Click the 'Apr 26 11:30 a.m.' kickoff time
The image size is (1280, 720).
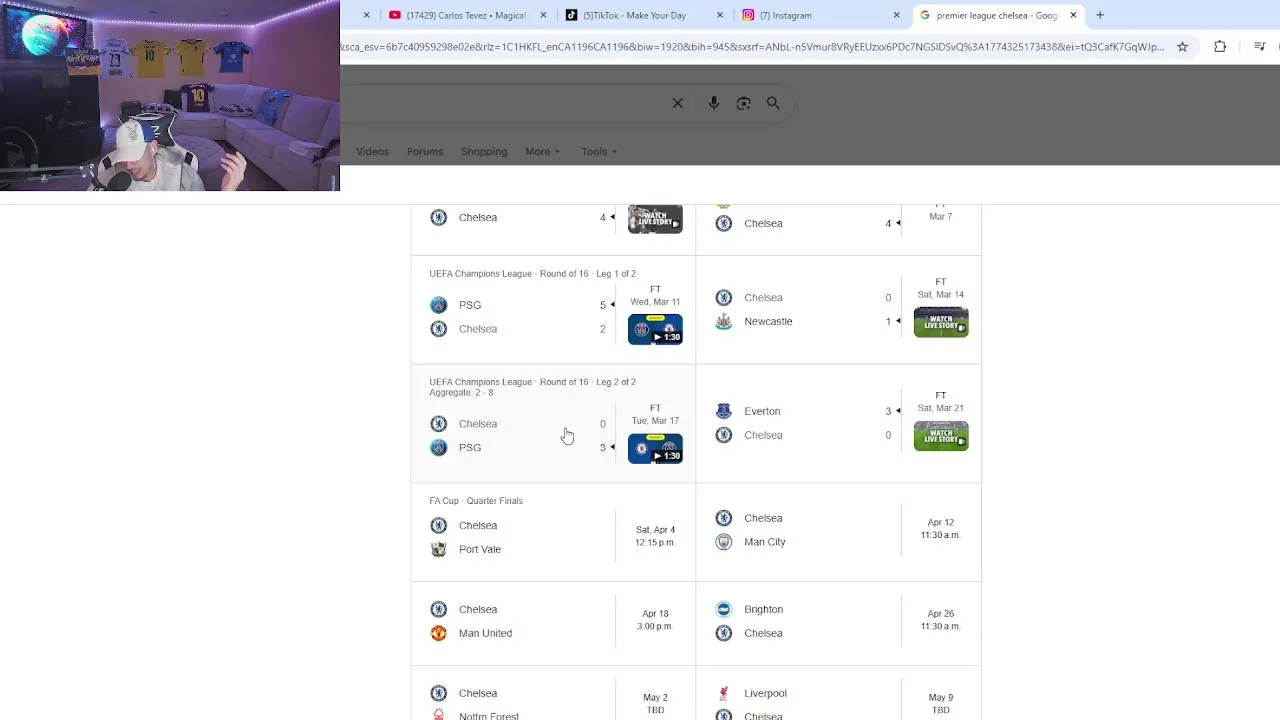[941, 620]
